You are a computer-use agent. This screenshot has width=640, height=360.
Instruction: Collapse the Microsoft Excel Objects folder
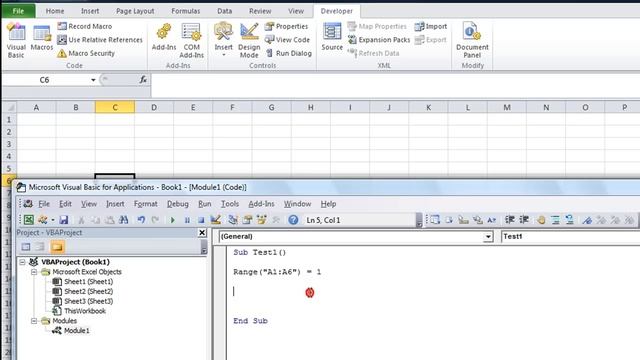(34, 272)
